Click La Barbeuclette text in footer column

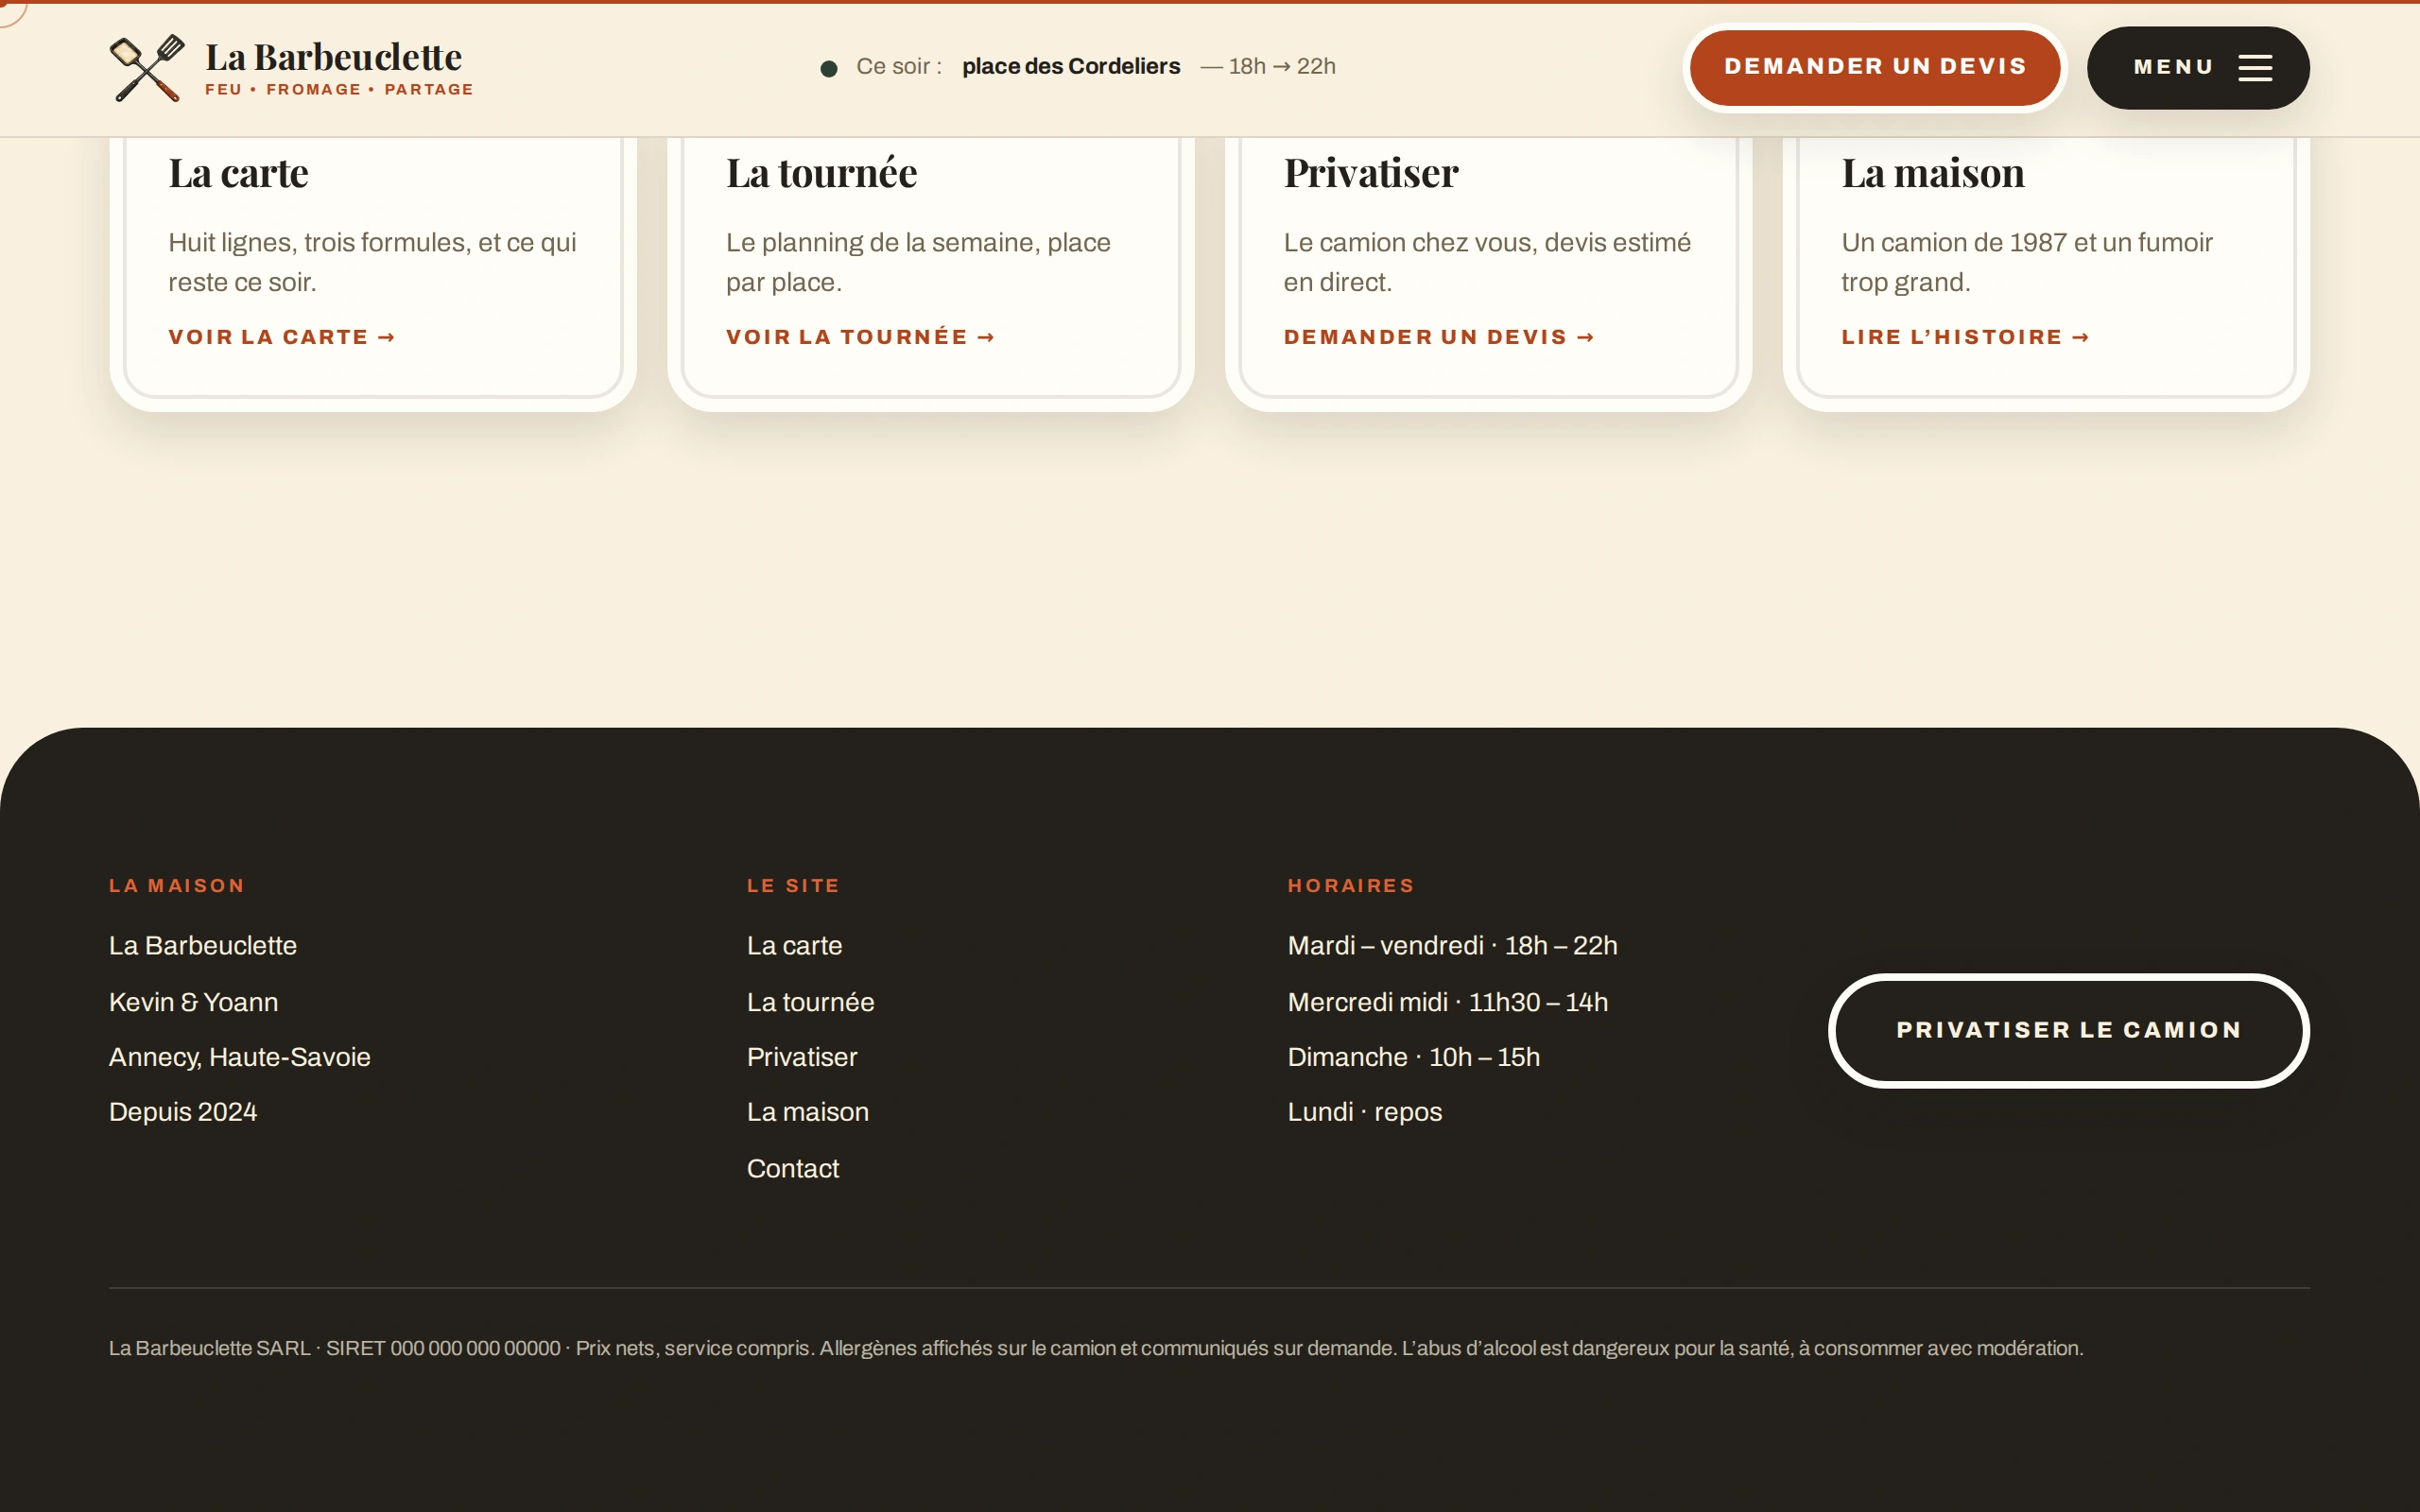tap(203, 945)
